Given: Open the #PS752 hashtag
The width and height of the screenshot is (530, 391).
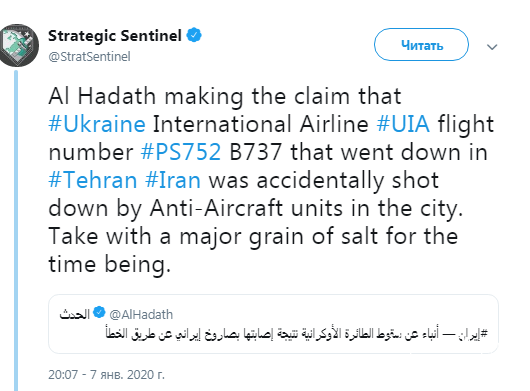Looking at the screenshot, I should click(x=181, y=152).
